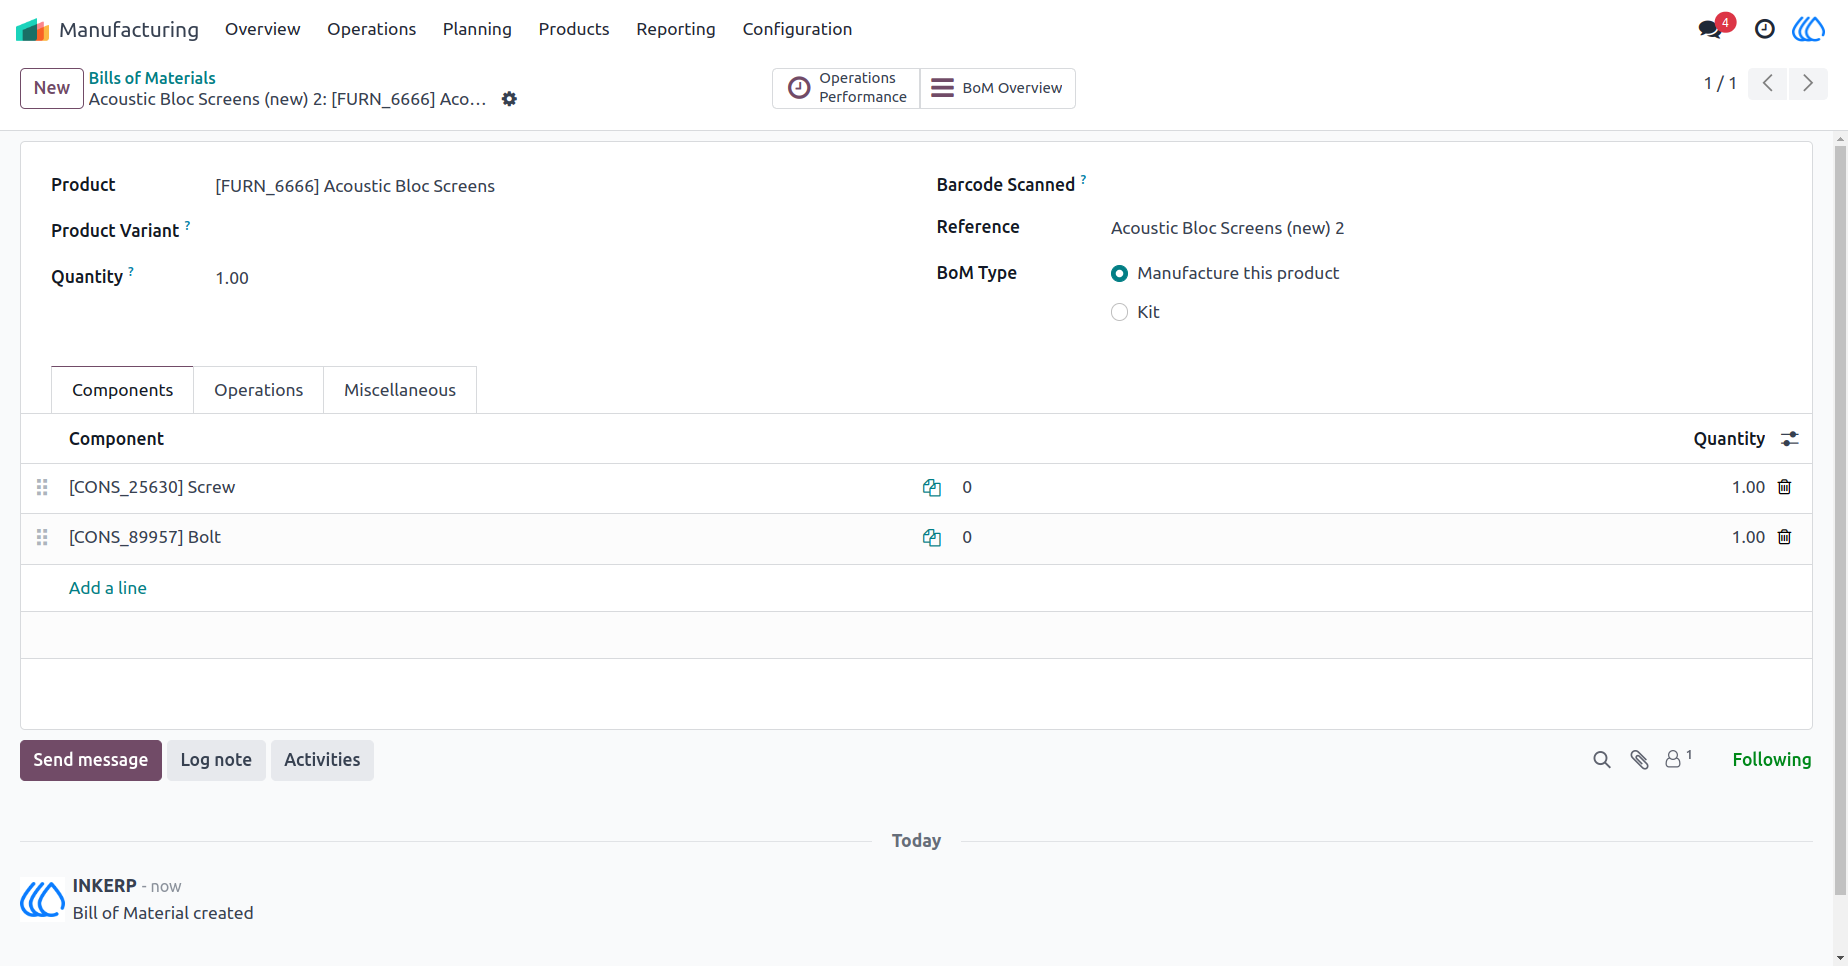Delete the Screw component line

(x=1784, y=487)
